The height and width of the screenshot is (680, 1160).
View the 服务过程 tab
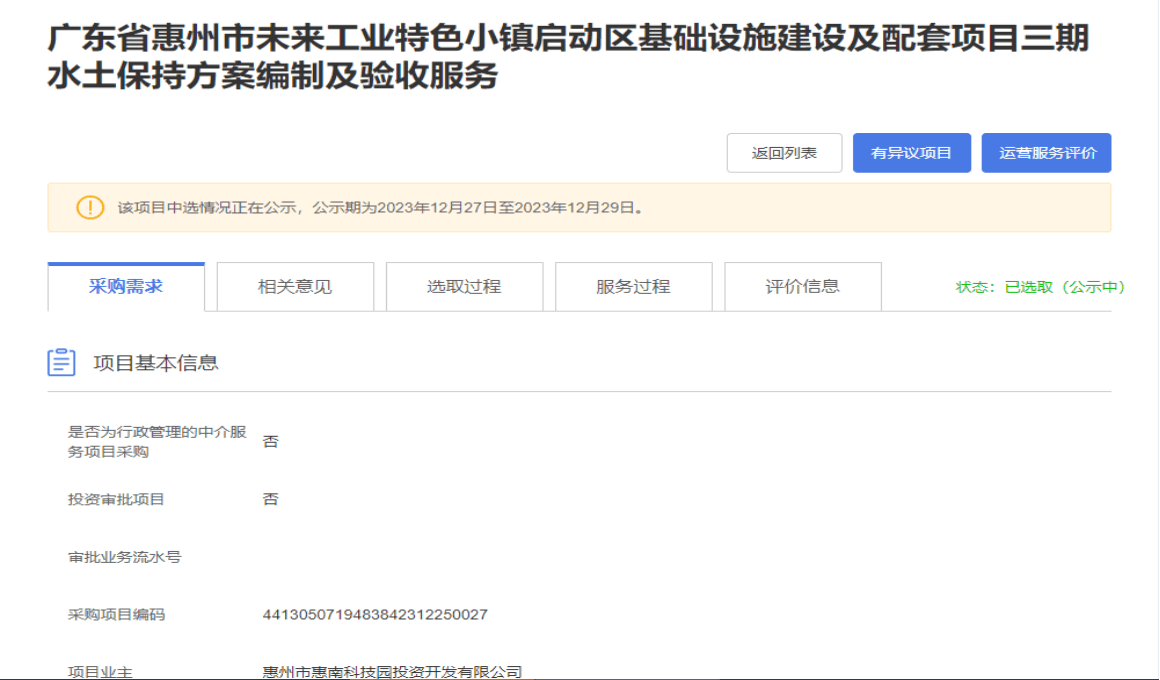(x=633, y=287)
